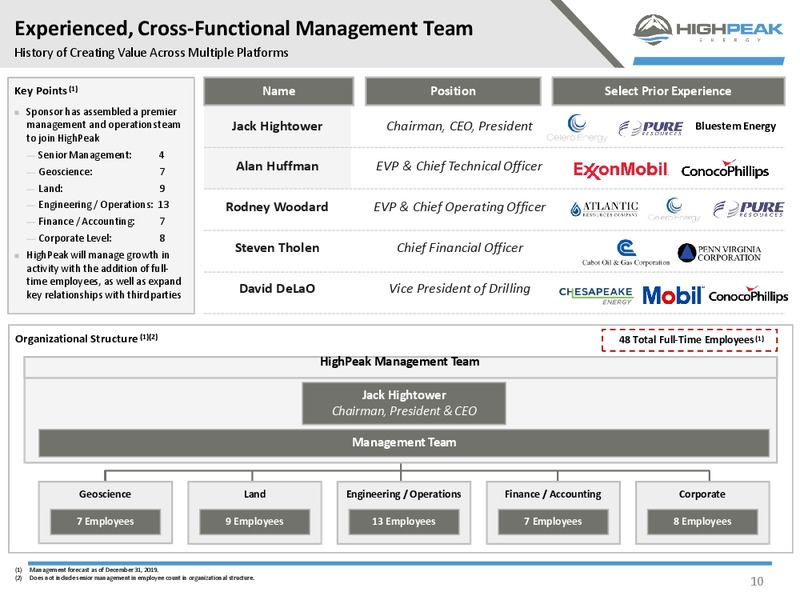
Task: Click ConocoPhillips logo in David DeLaO row
Action: [748, 294]
